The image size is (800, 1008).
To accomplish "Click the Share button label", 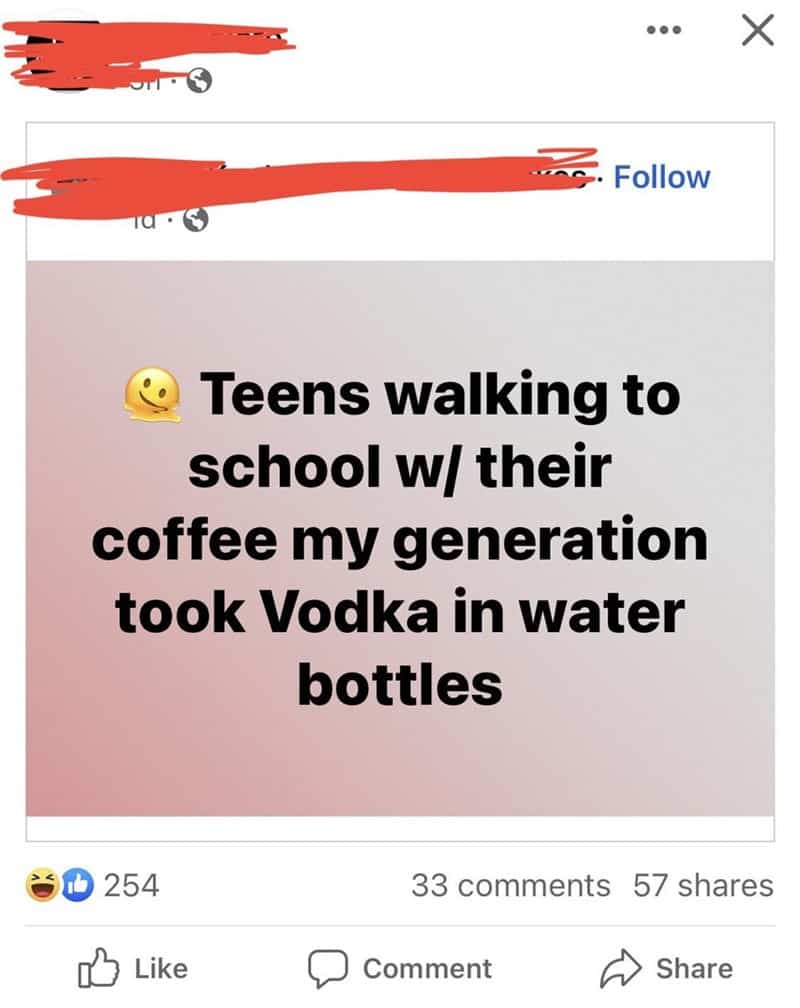I will [695, 969].
